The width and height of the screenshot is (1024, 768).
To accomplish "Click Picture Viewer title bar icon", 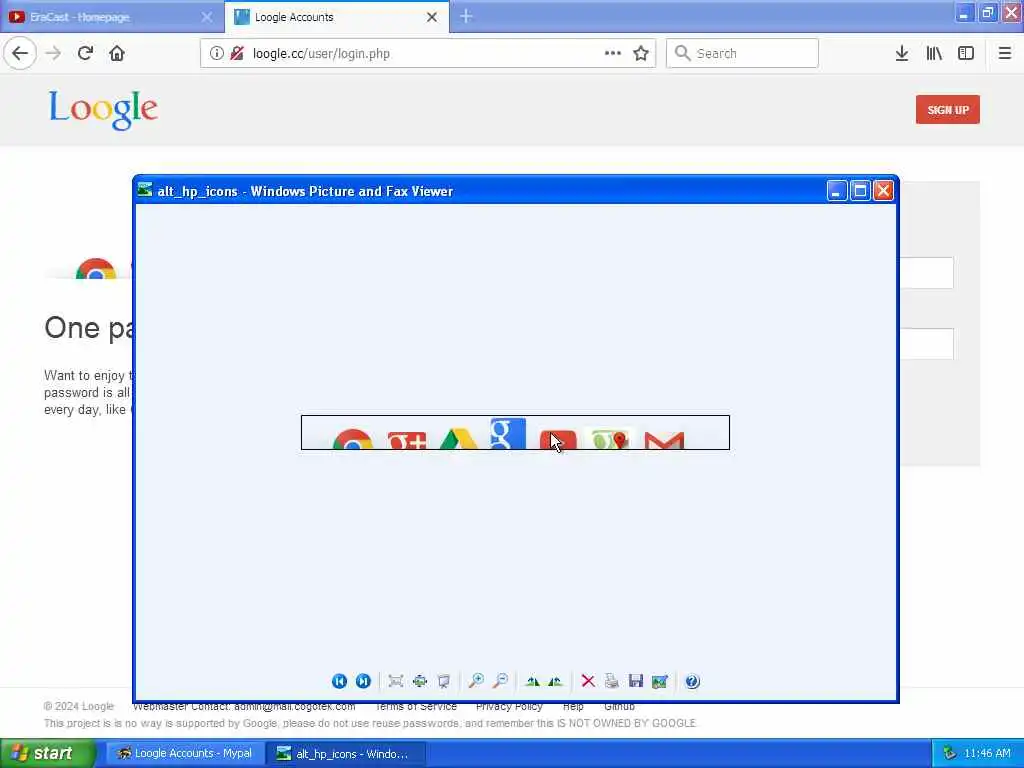I will [145, 190].
